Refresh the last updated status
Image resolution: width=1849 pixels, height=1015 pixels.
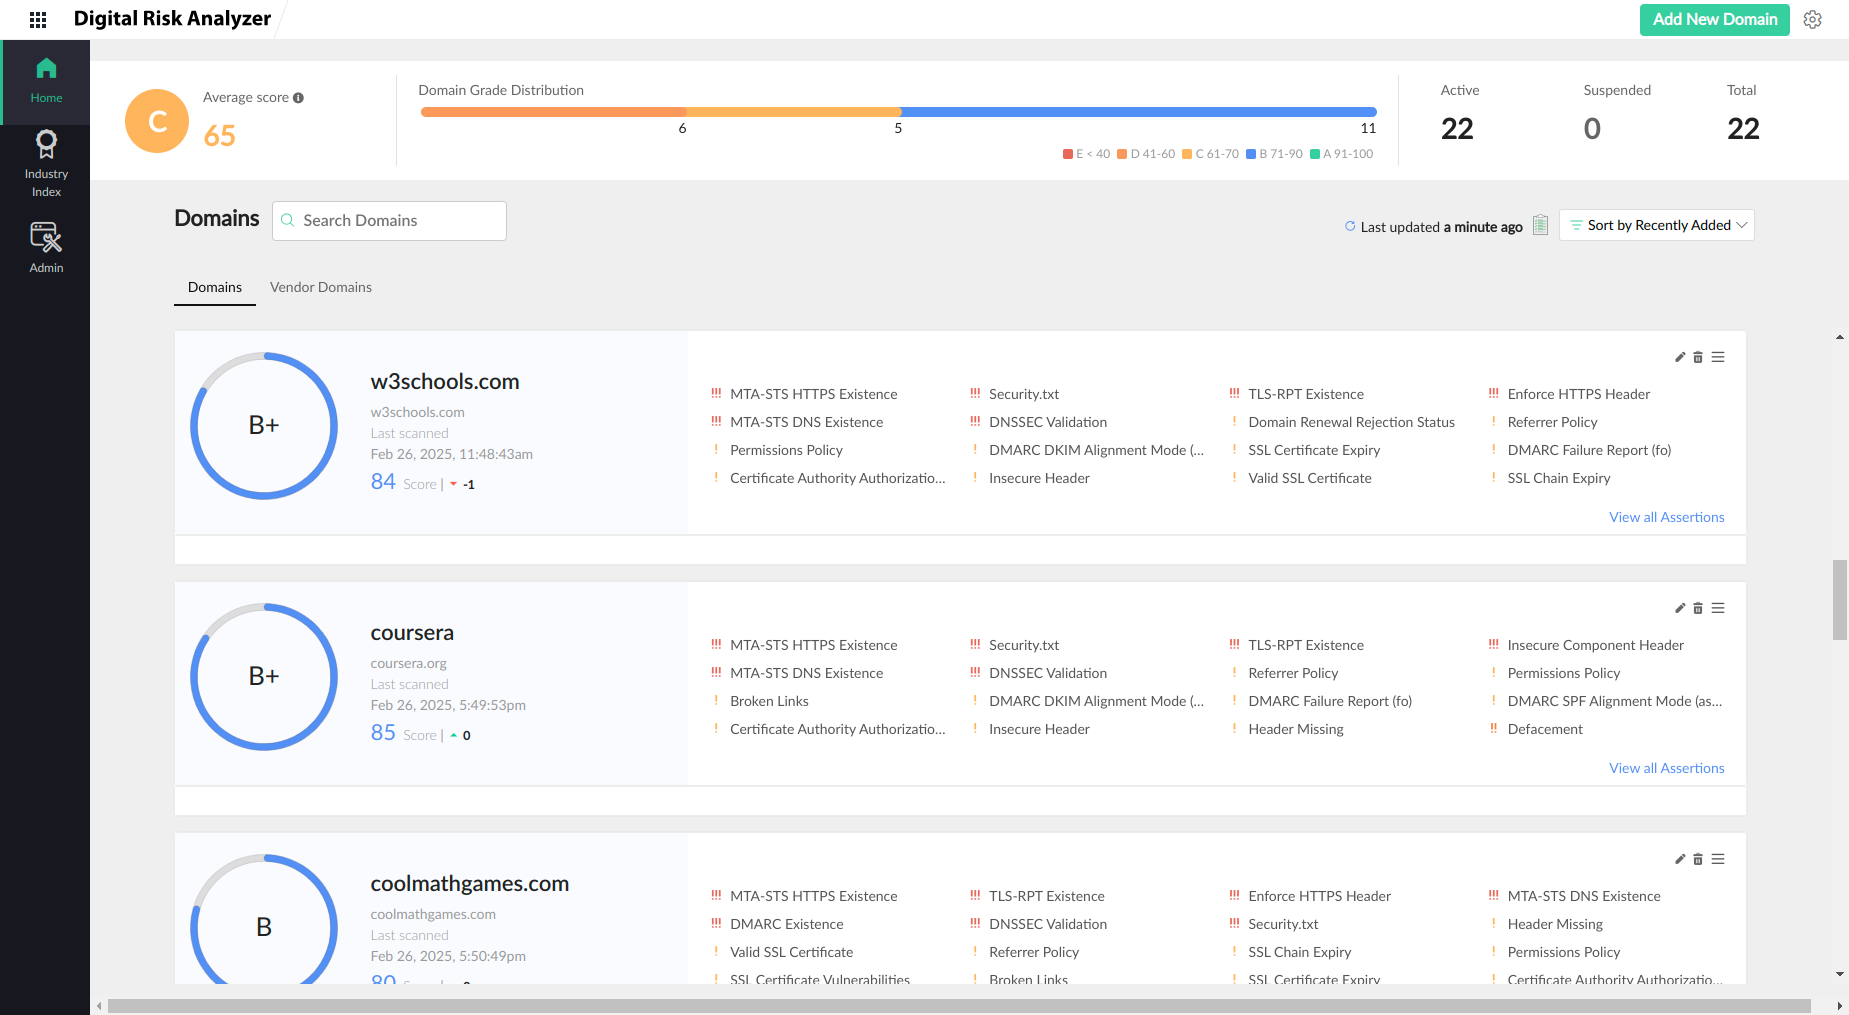[1349, 226]
